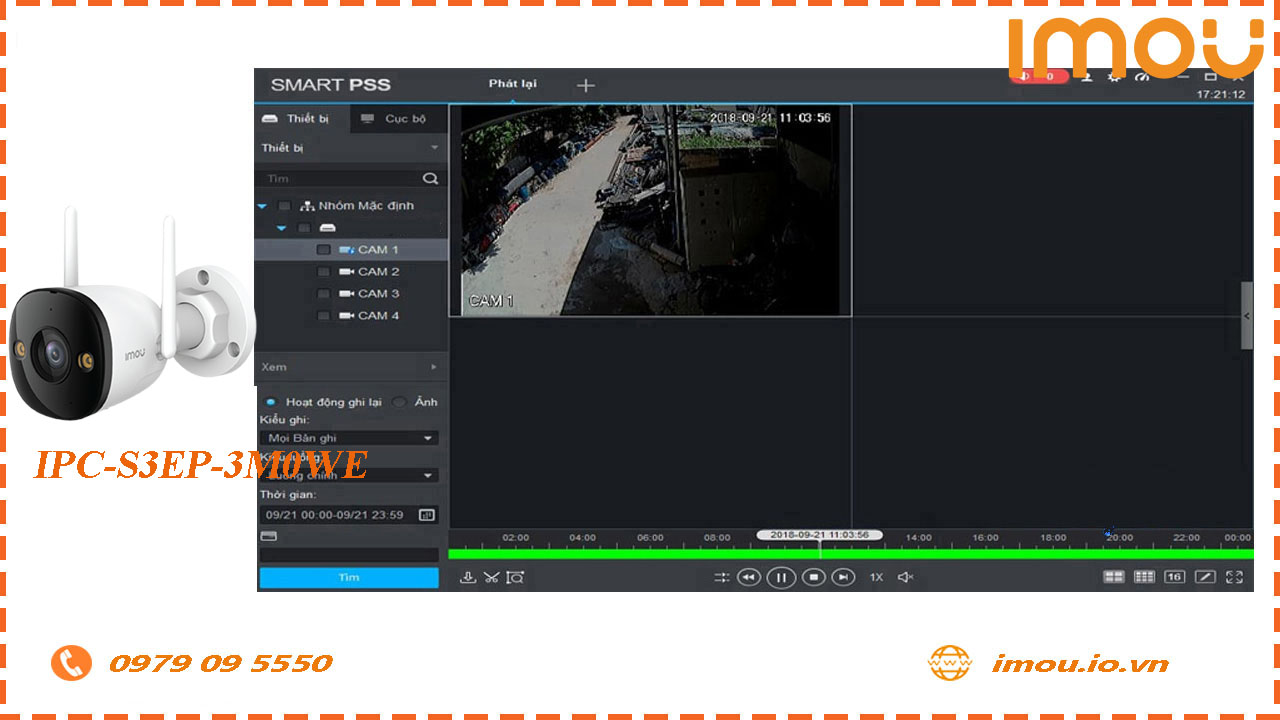The height and width of the screenshot is (720, 1280).
Task: Check the CAM 3 checkbox
Action: click(324, 293)
